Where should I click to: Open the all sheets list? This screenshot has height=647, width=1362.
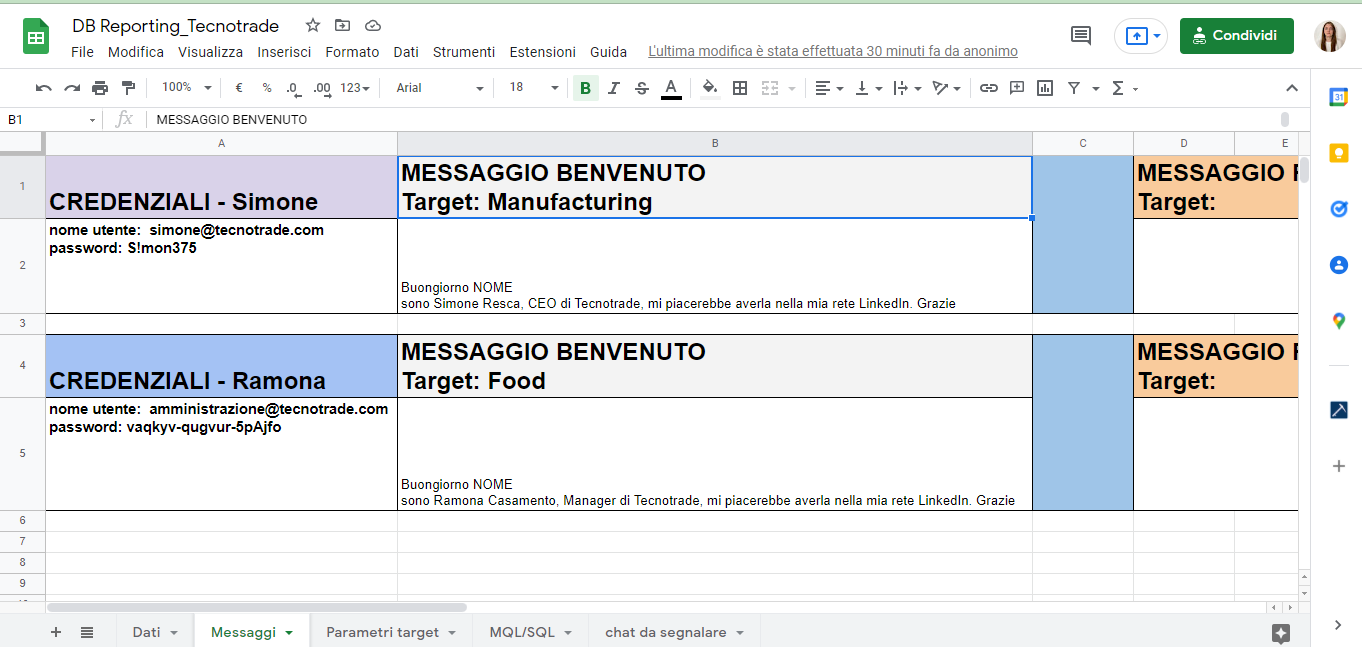[x=87, y=632]
